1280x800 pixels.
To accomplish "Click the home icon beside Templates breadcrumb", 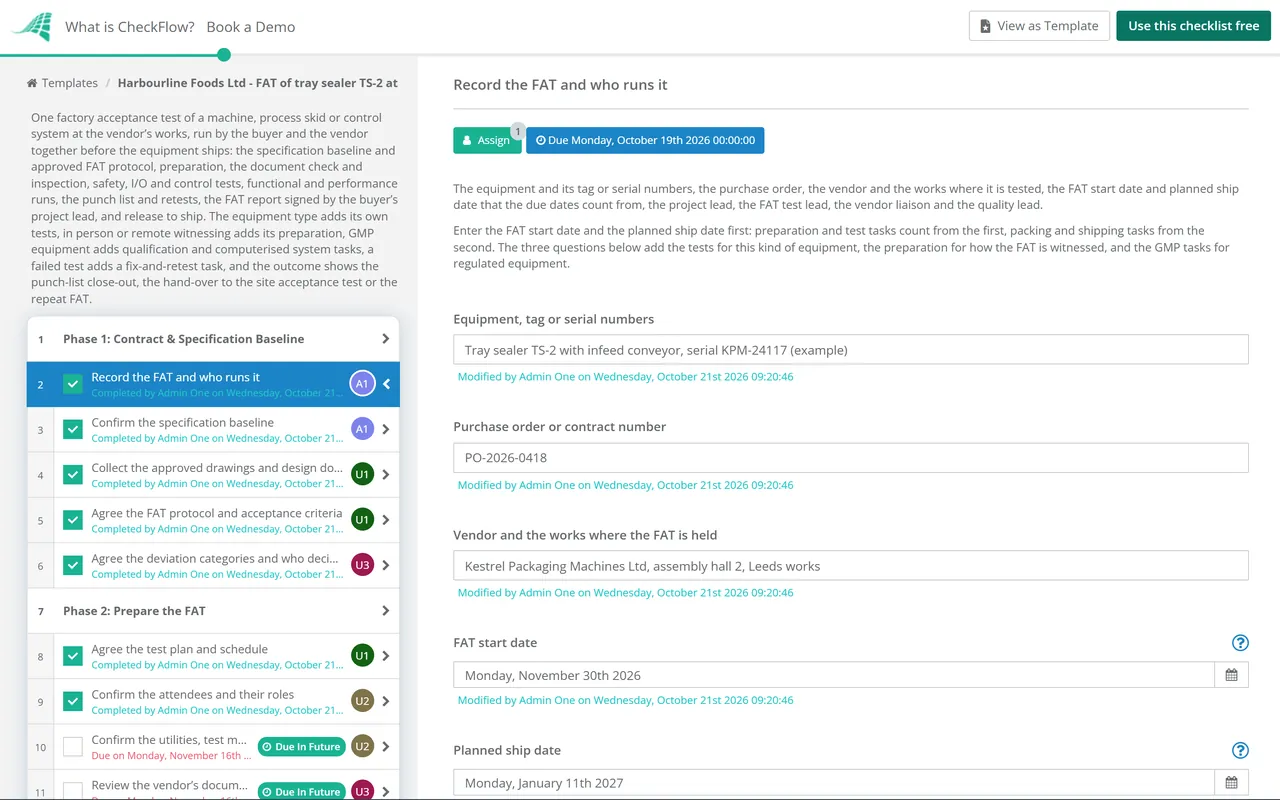I will [32, 83].
